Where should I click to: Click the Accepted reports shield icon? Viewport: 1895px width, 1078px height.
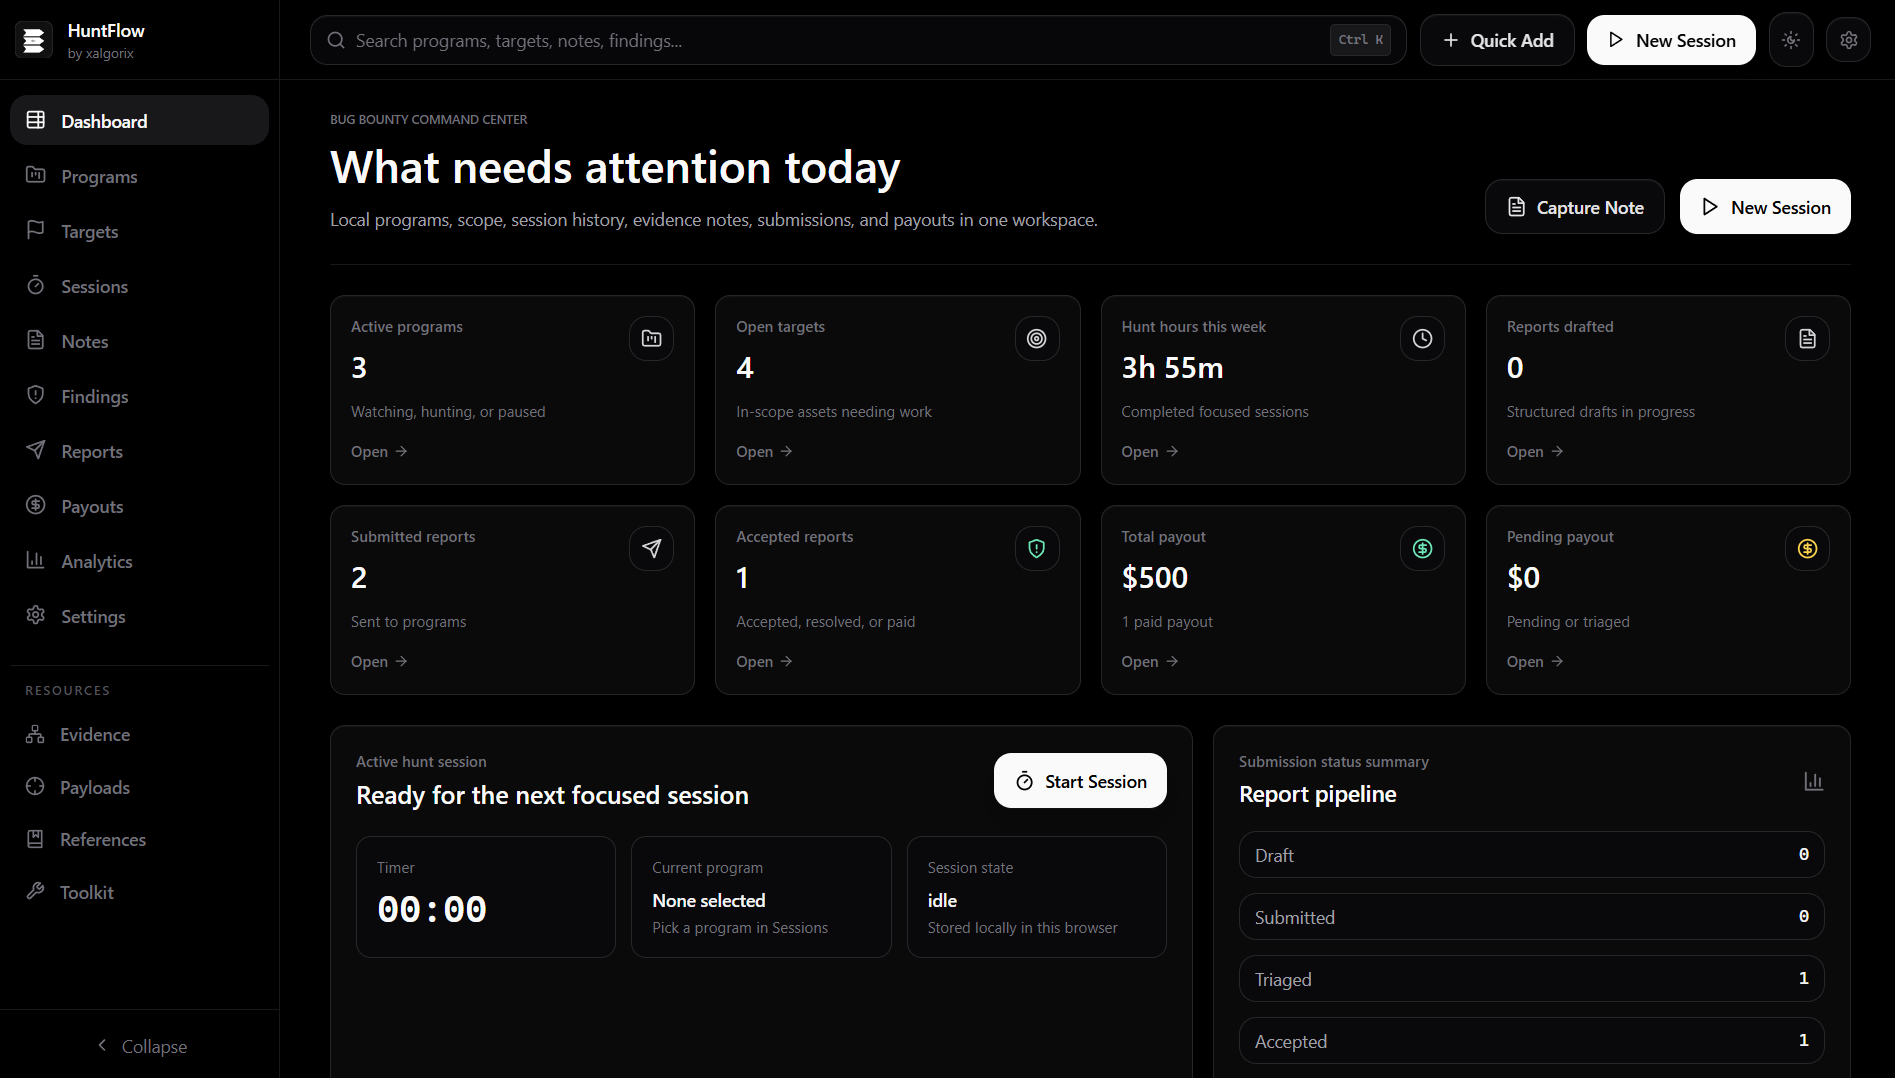1037,549
